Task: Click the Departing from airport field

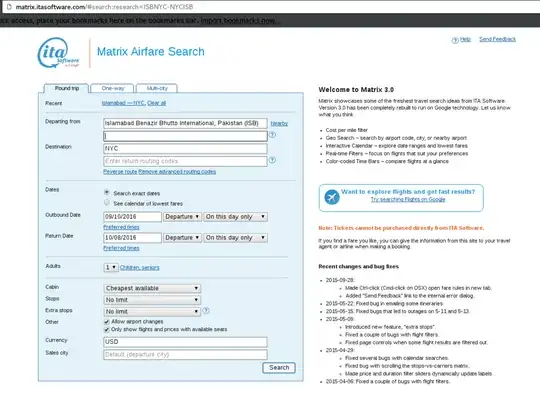Action: 185,123
